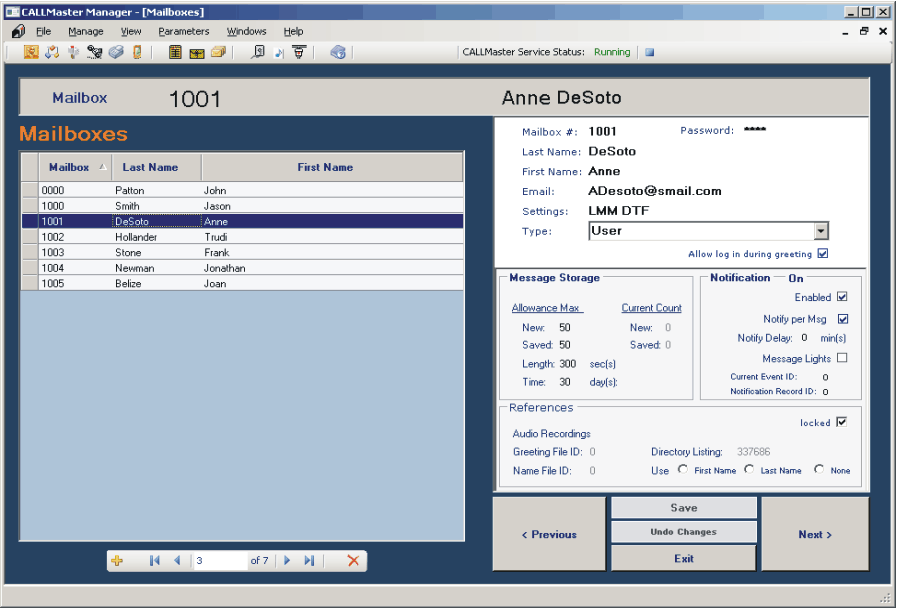Screen dimensions: 897x608
Task: Click the password masked field
Action: (755, 130)
